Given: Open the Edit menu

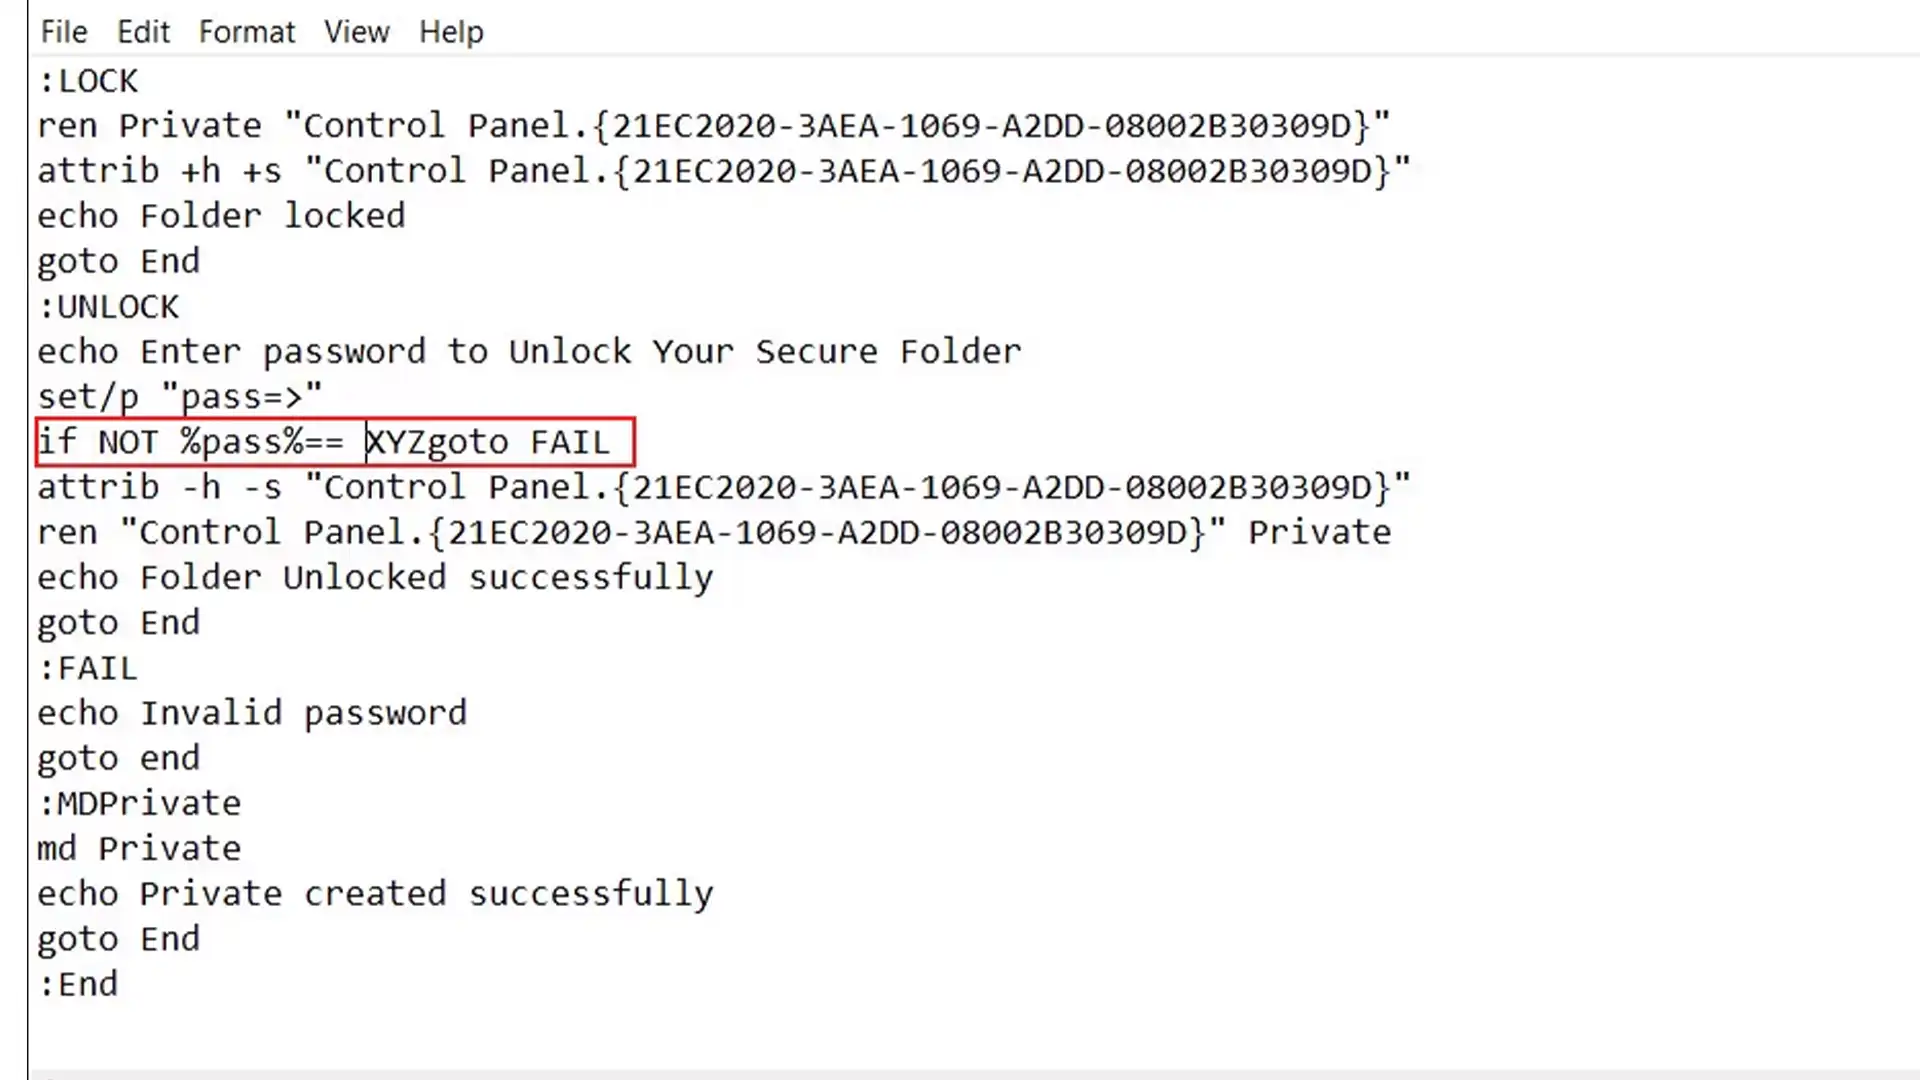Looking at the screenshot, I should click(142, 30).
